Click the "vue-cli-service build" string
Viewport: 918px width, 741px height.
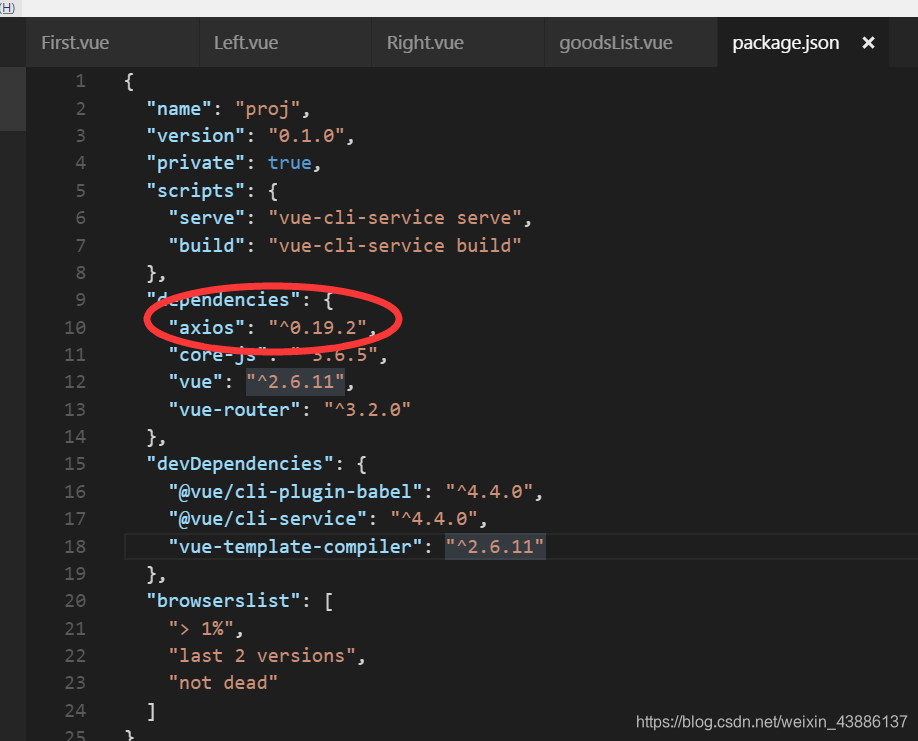[395, 245]
